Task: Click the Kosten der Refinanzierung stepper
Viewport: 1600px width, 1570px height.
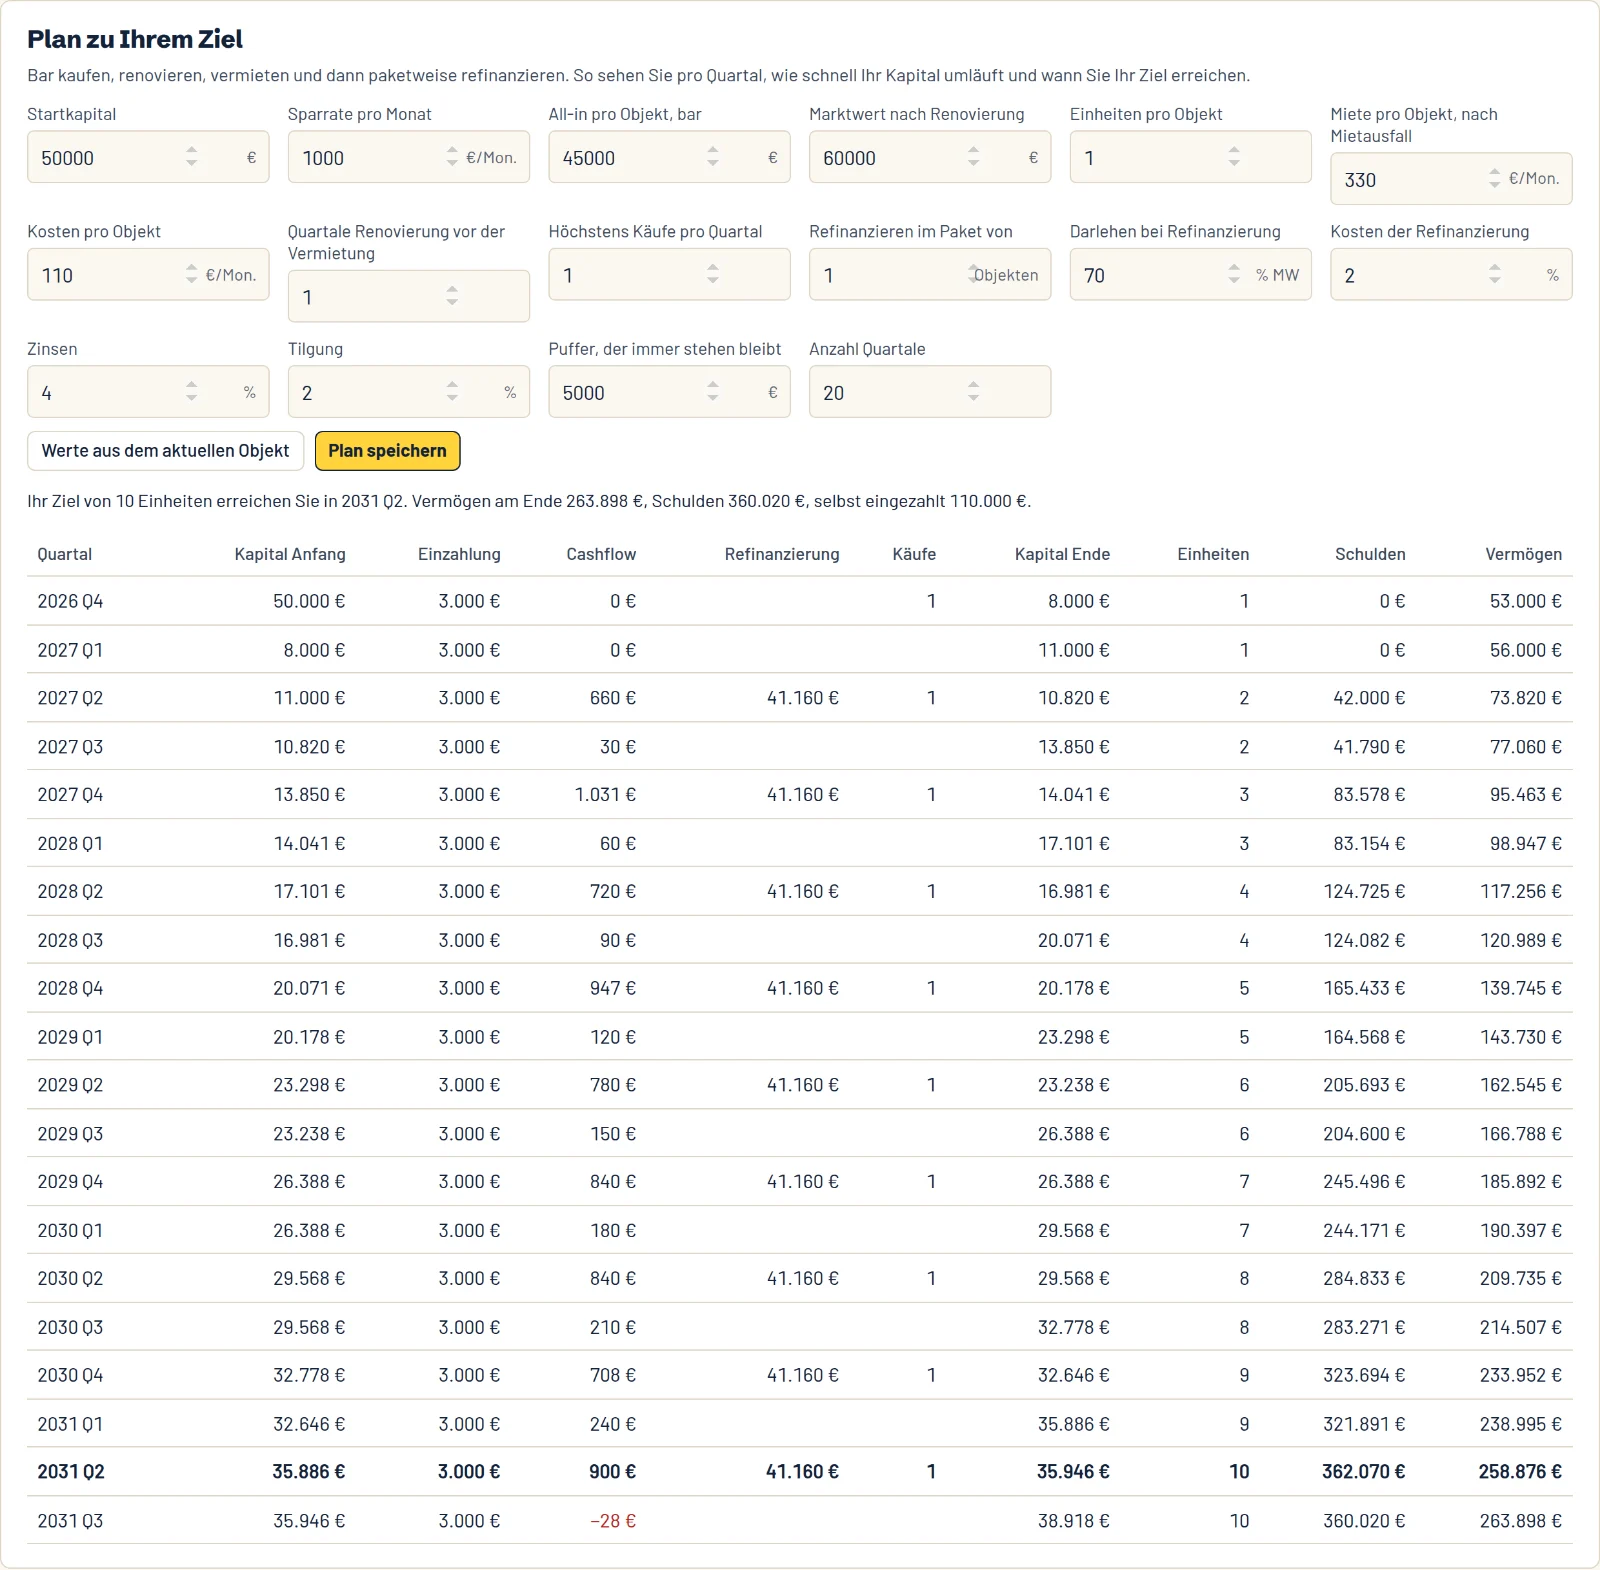Action: point(1494,274)
